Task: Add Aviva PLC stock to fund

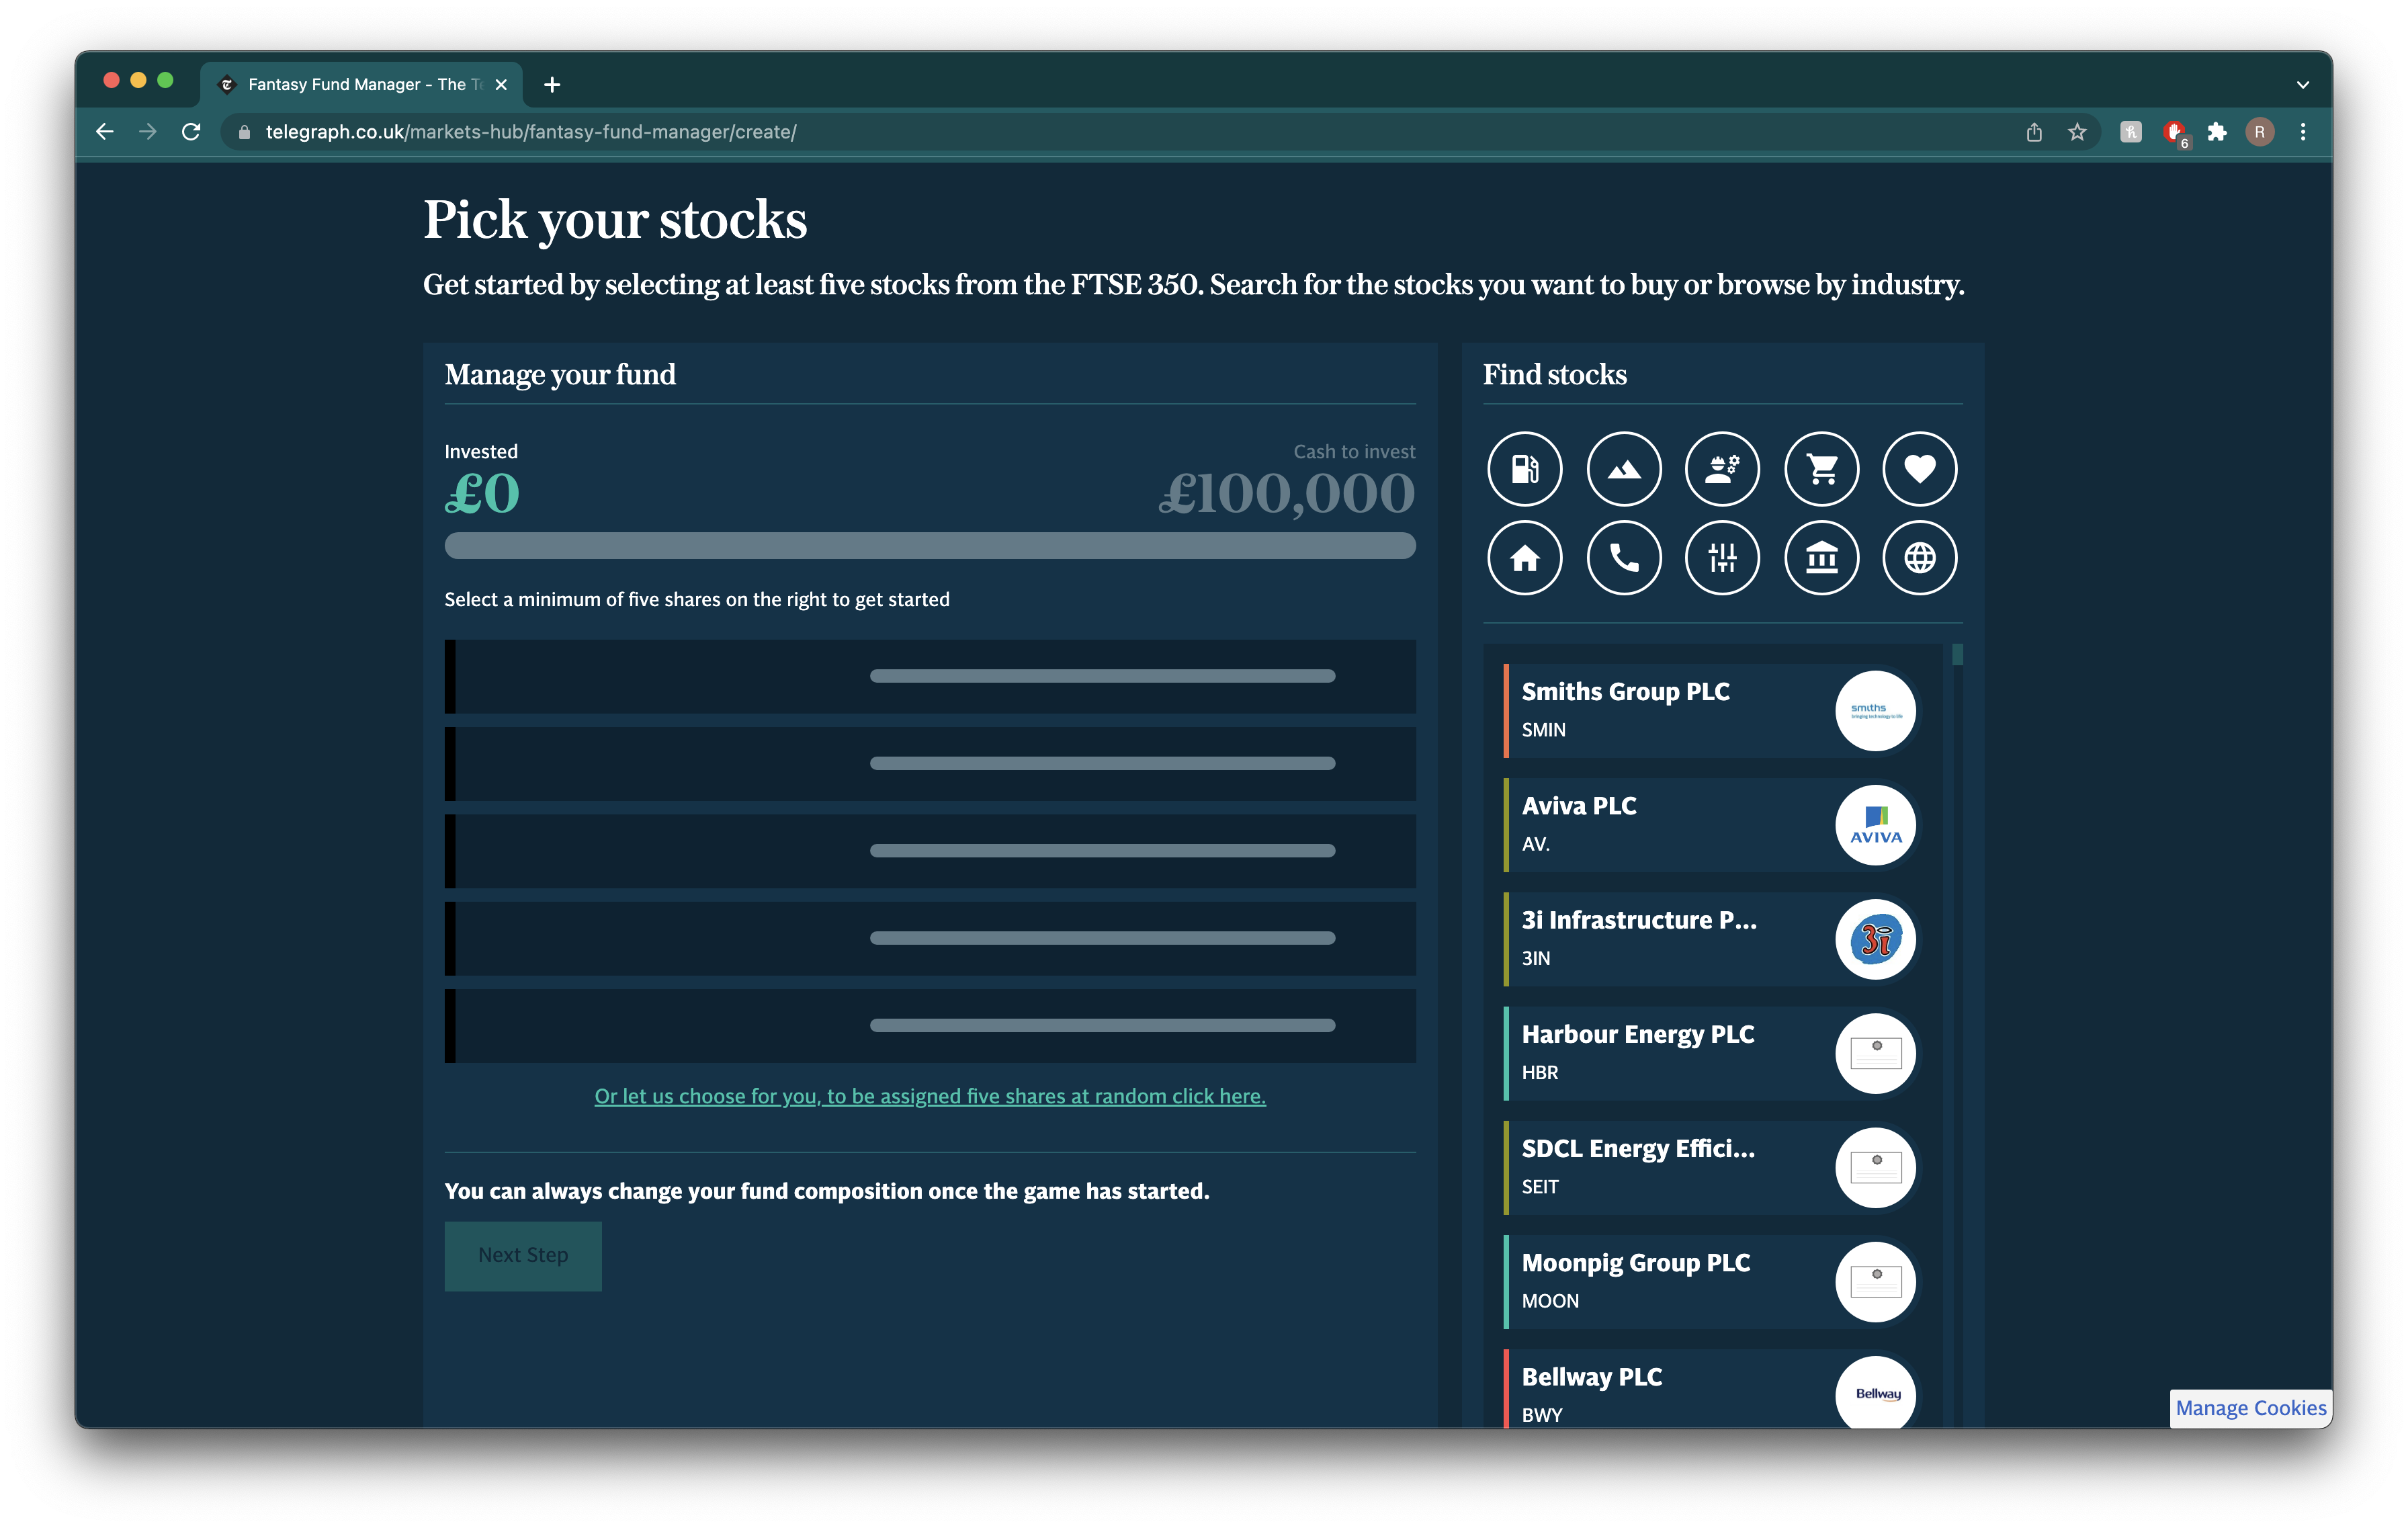Action: (x=1711, y=825)
